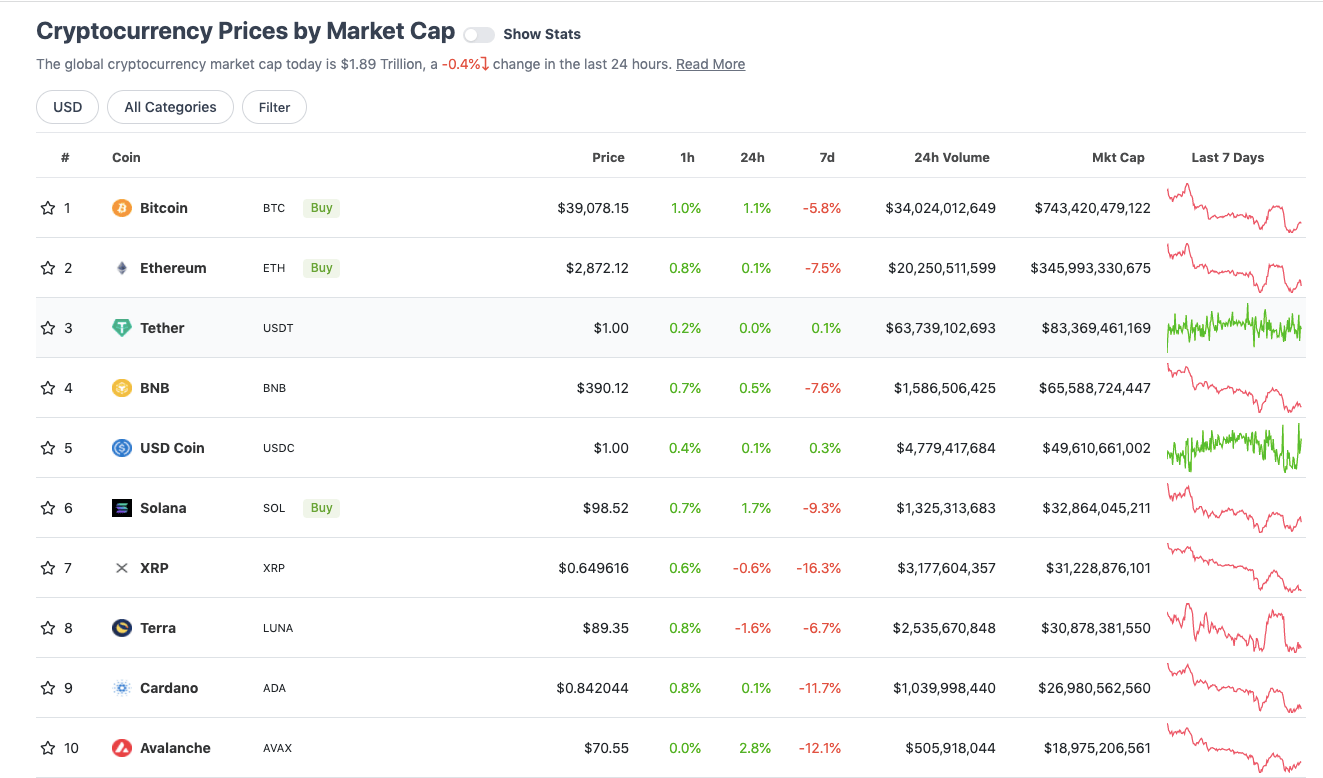
Task: Open the Cardano coin page link
Action: click(169, 688)
